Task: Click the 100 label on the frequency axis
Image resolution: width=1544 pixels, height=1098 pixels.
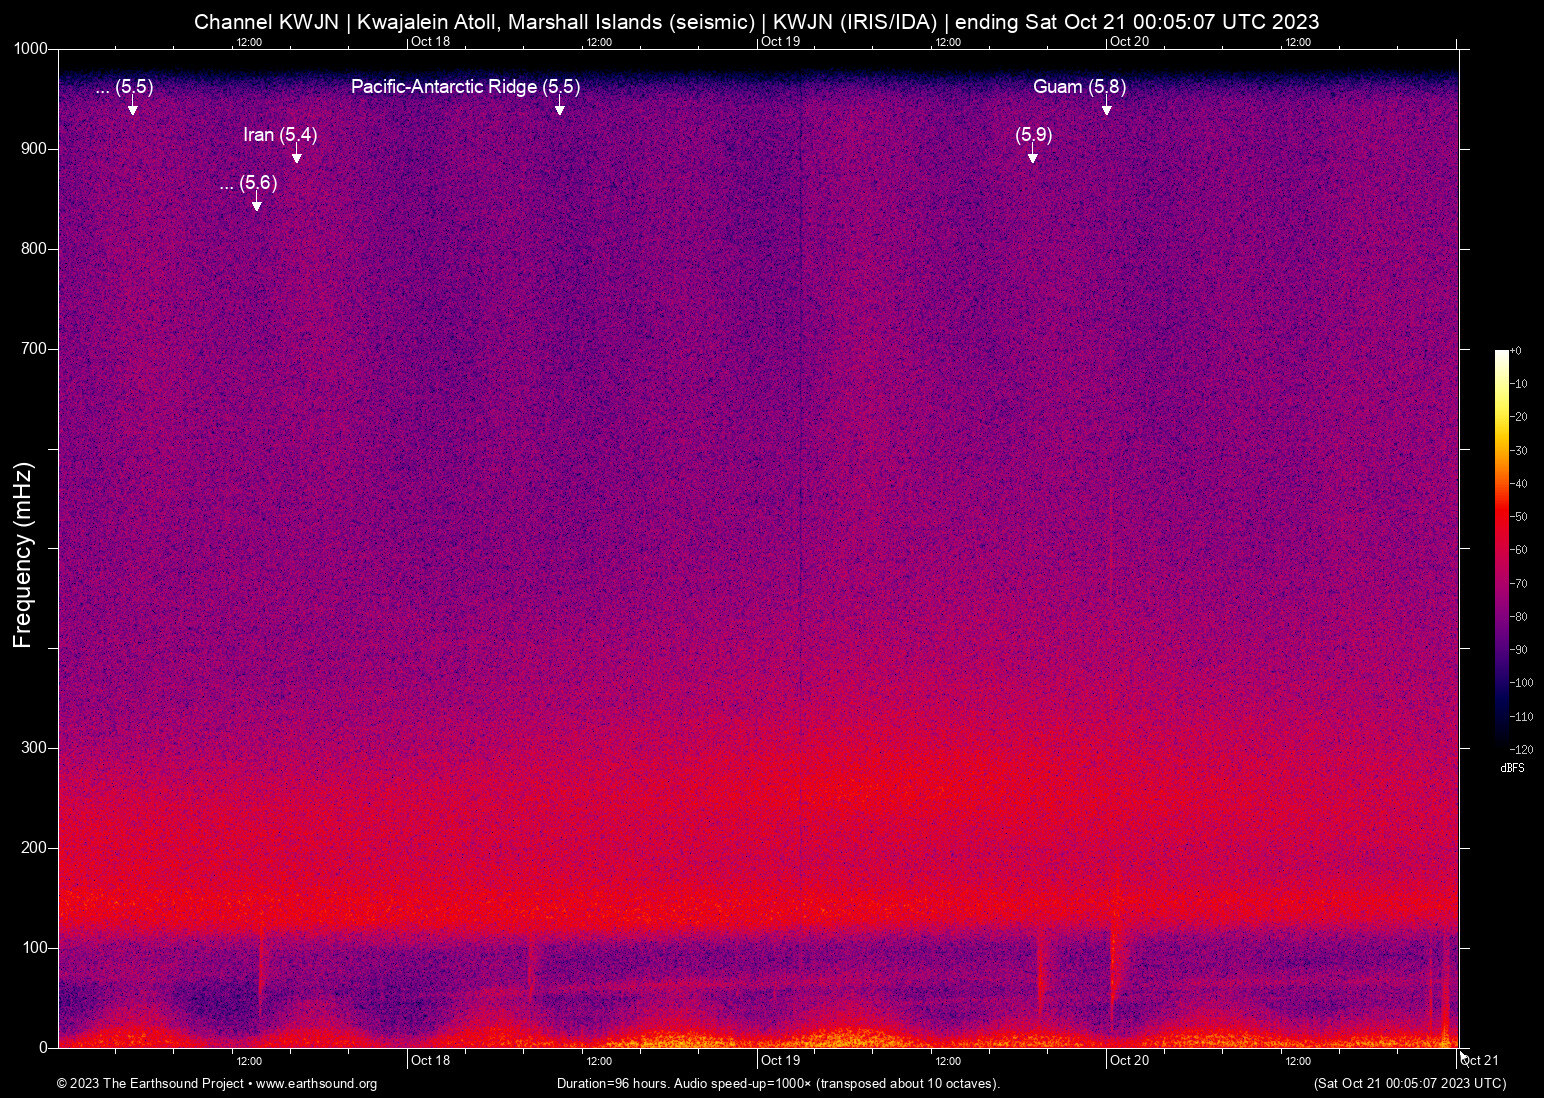Action: tap(34, 948)
